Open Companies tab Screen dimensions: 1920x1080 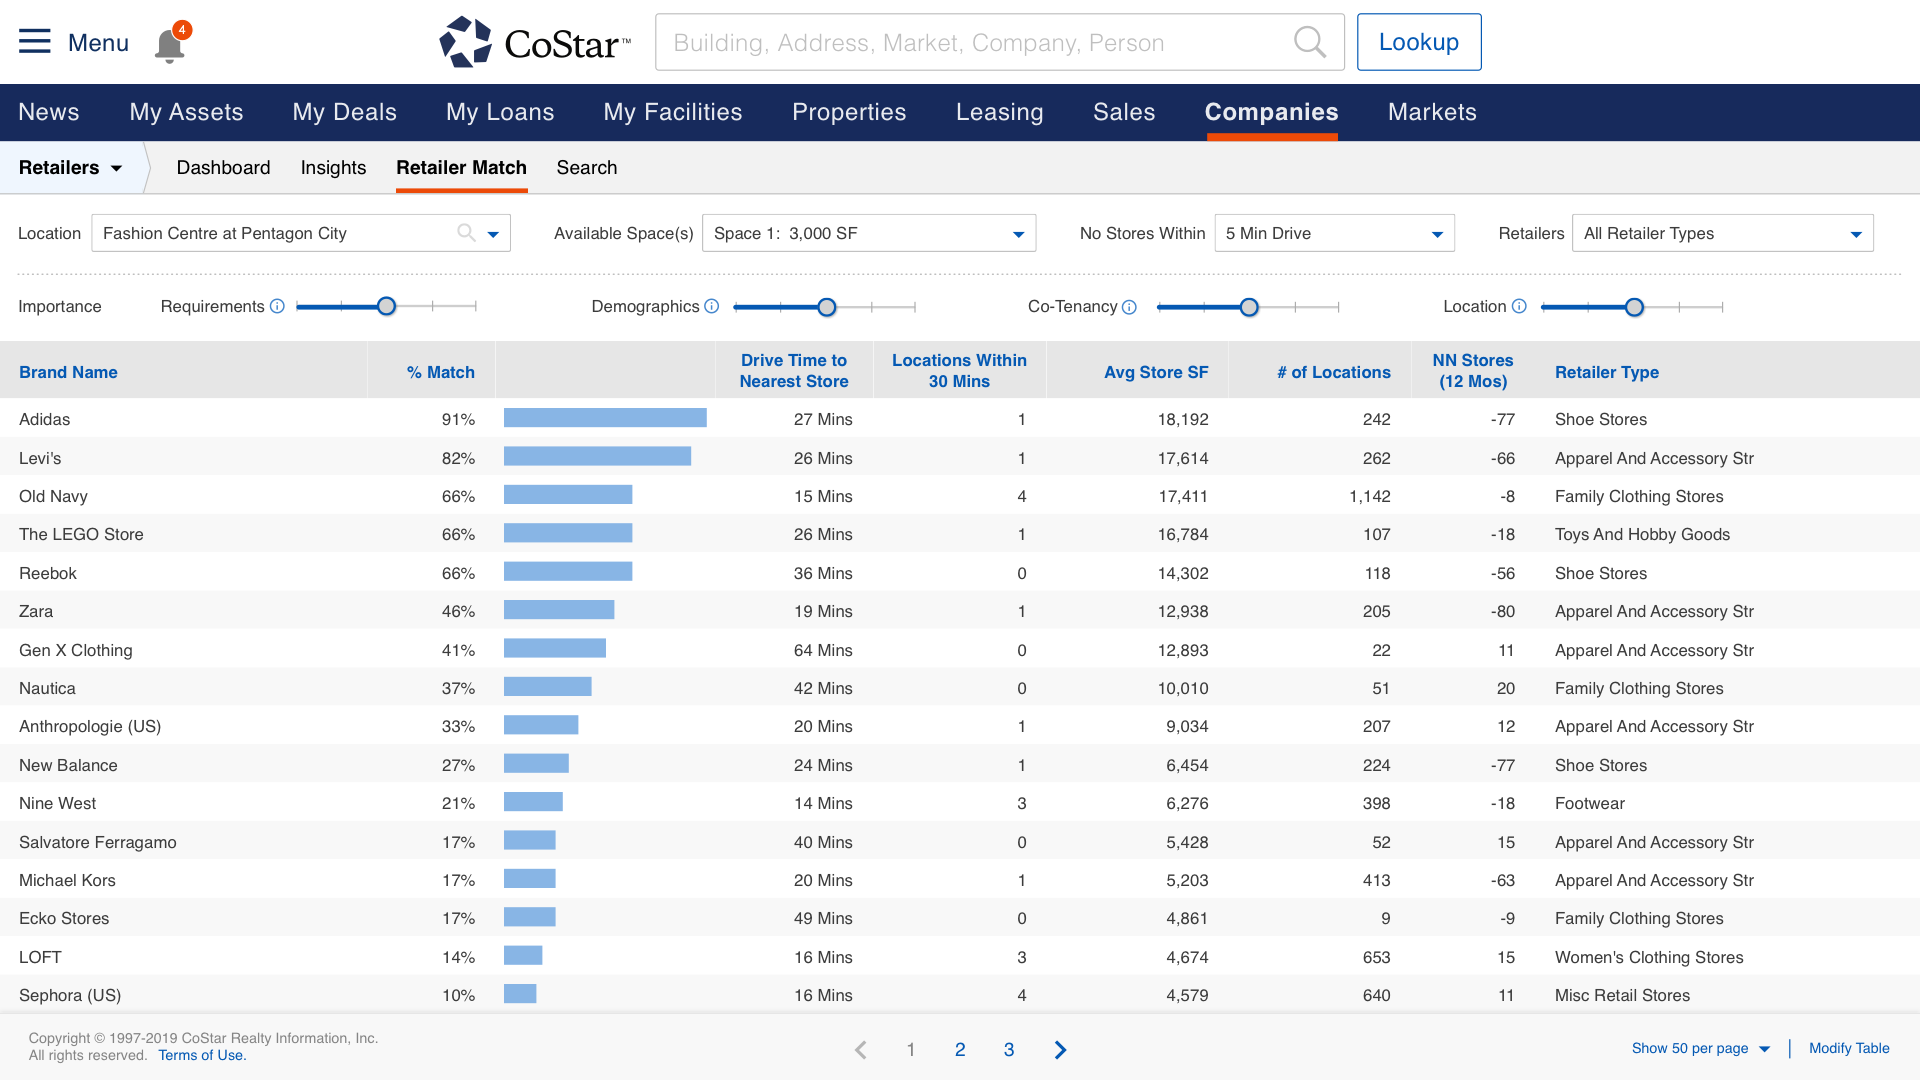click(1271, 112)
